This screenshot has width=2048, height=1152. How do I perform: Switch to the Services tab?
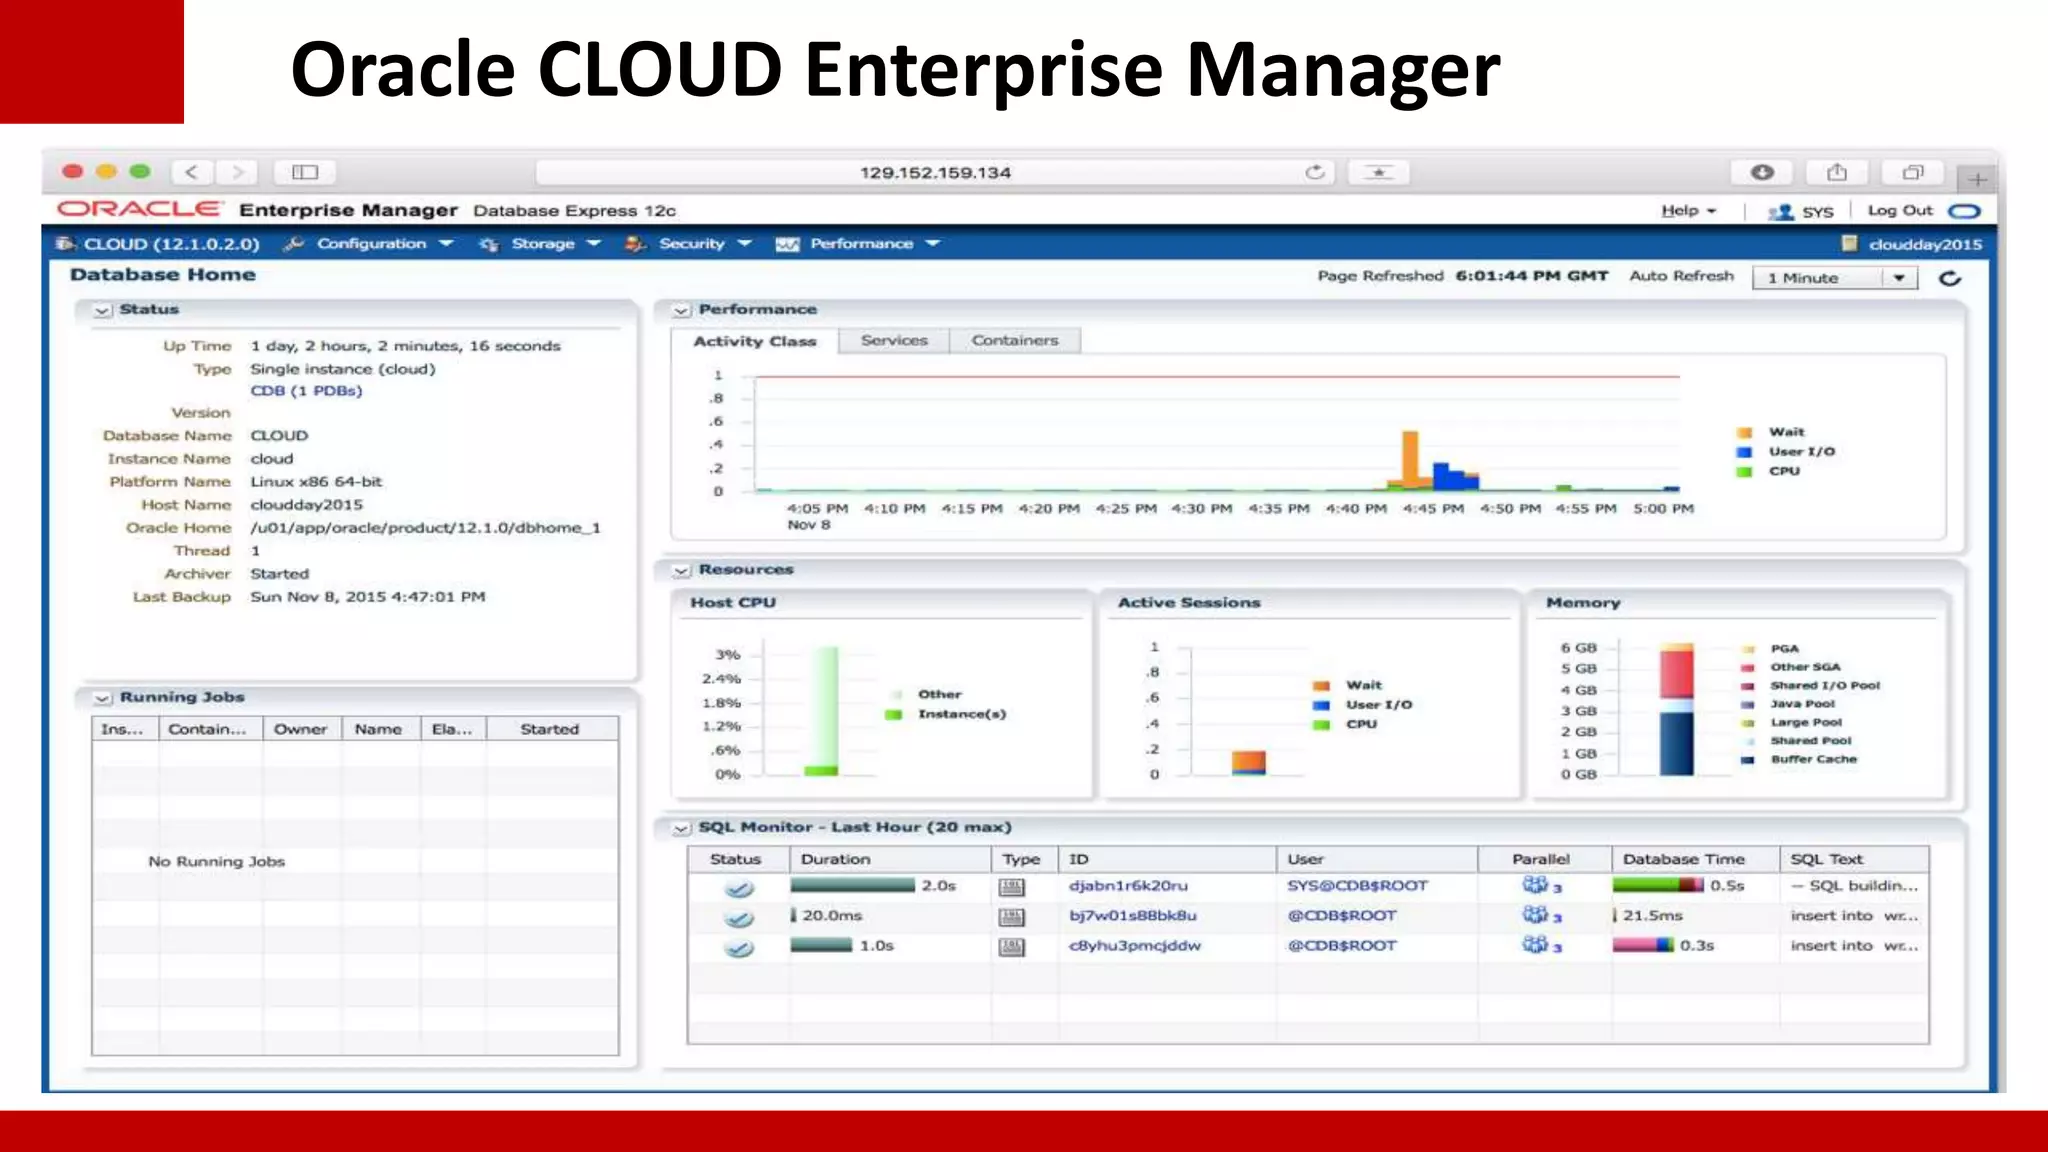894,341
